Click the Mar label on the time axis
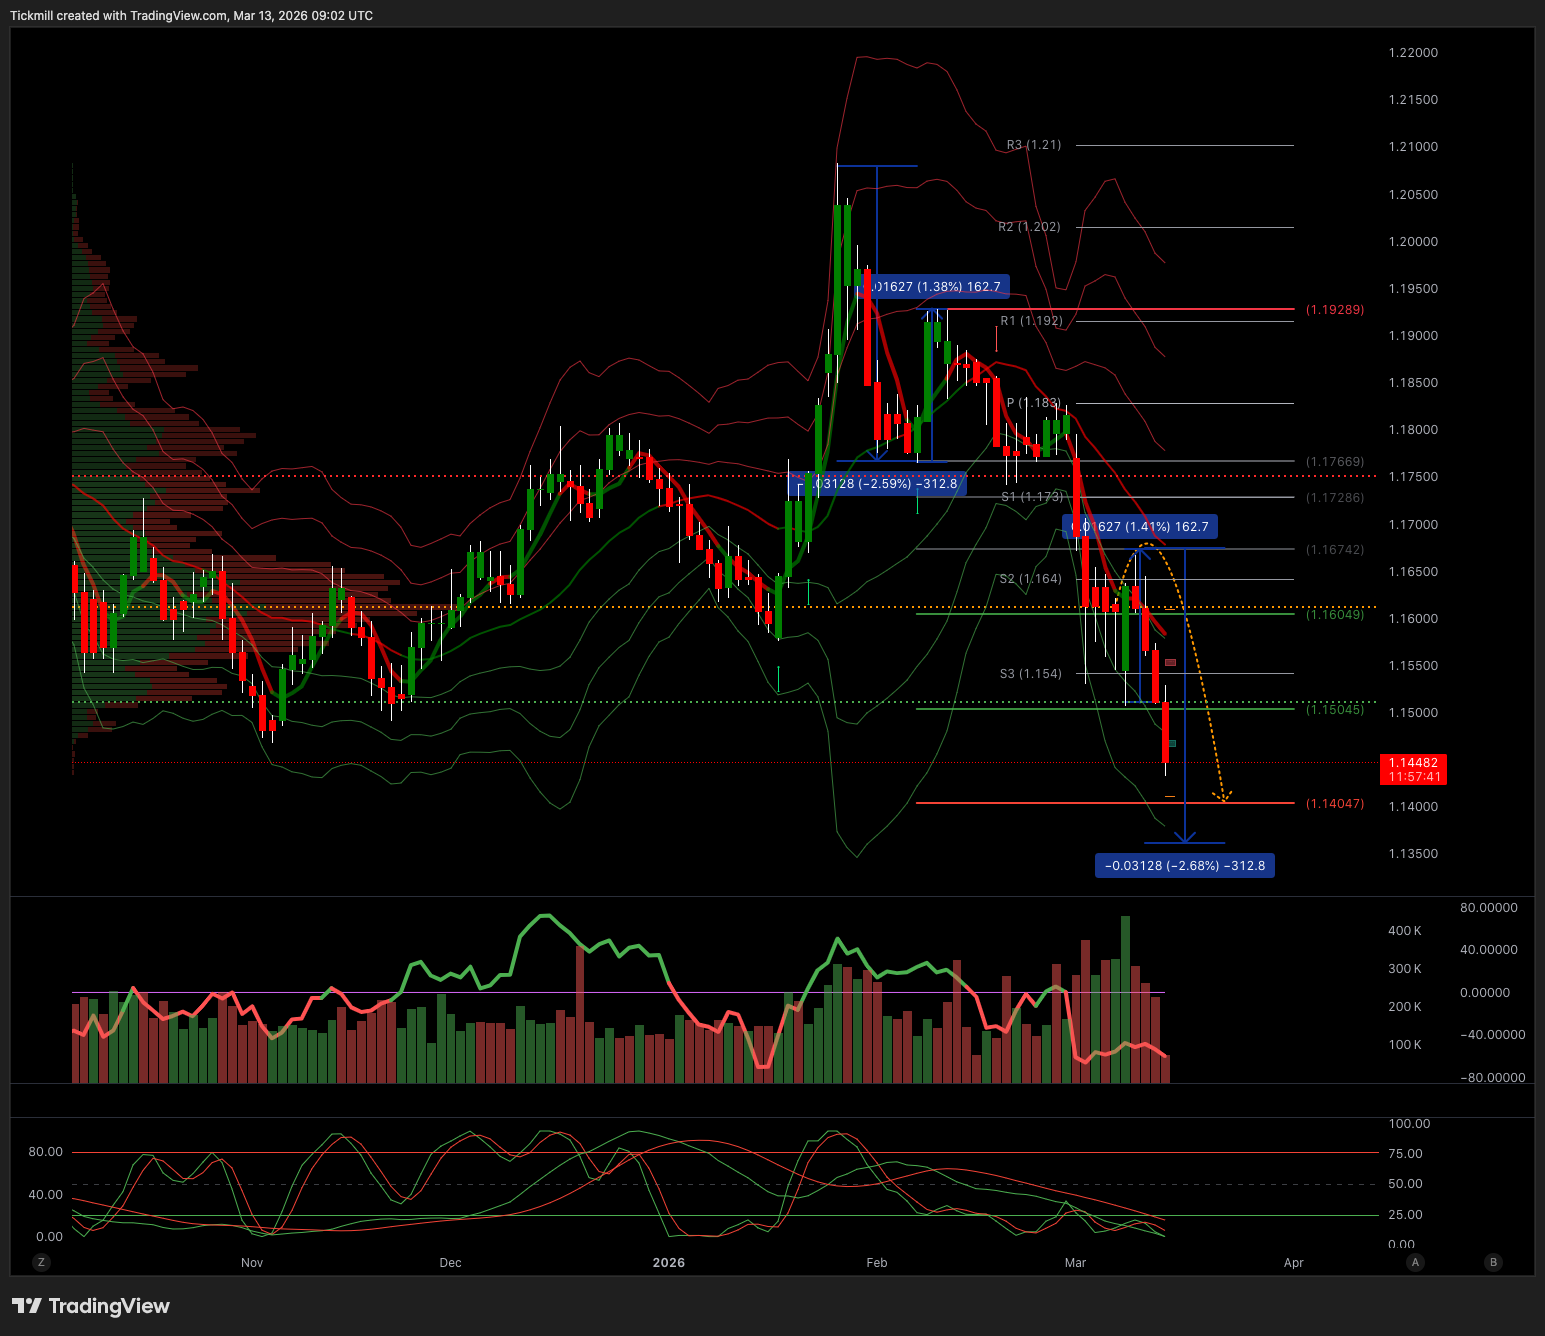This screenshot has width=1545, height=1336. (x=1075, y=1263)
